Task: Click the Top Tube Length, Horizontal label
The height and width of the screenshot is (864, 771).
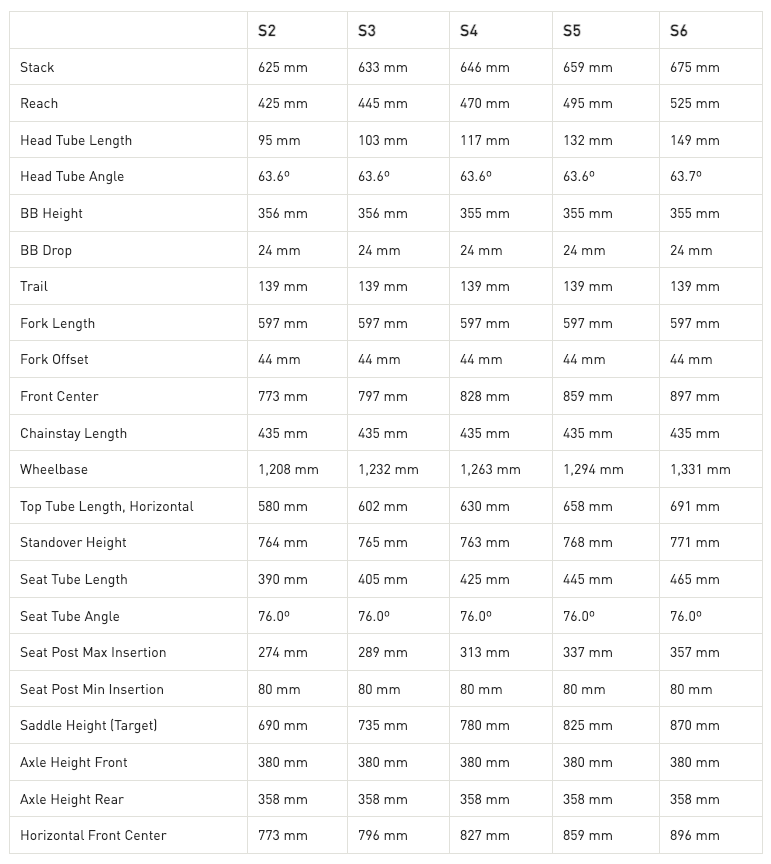Action: (x=107, y=506)
